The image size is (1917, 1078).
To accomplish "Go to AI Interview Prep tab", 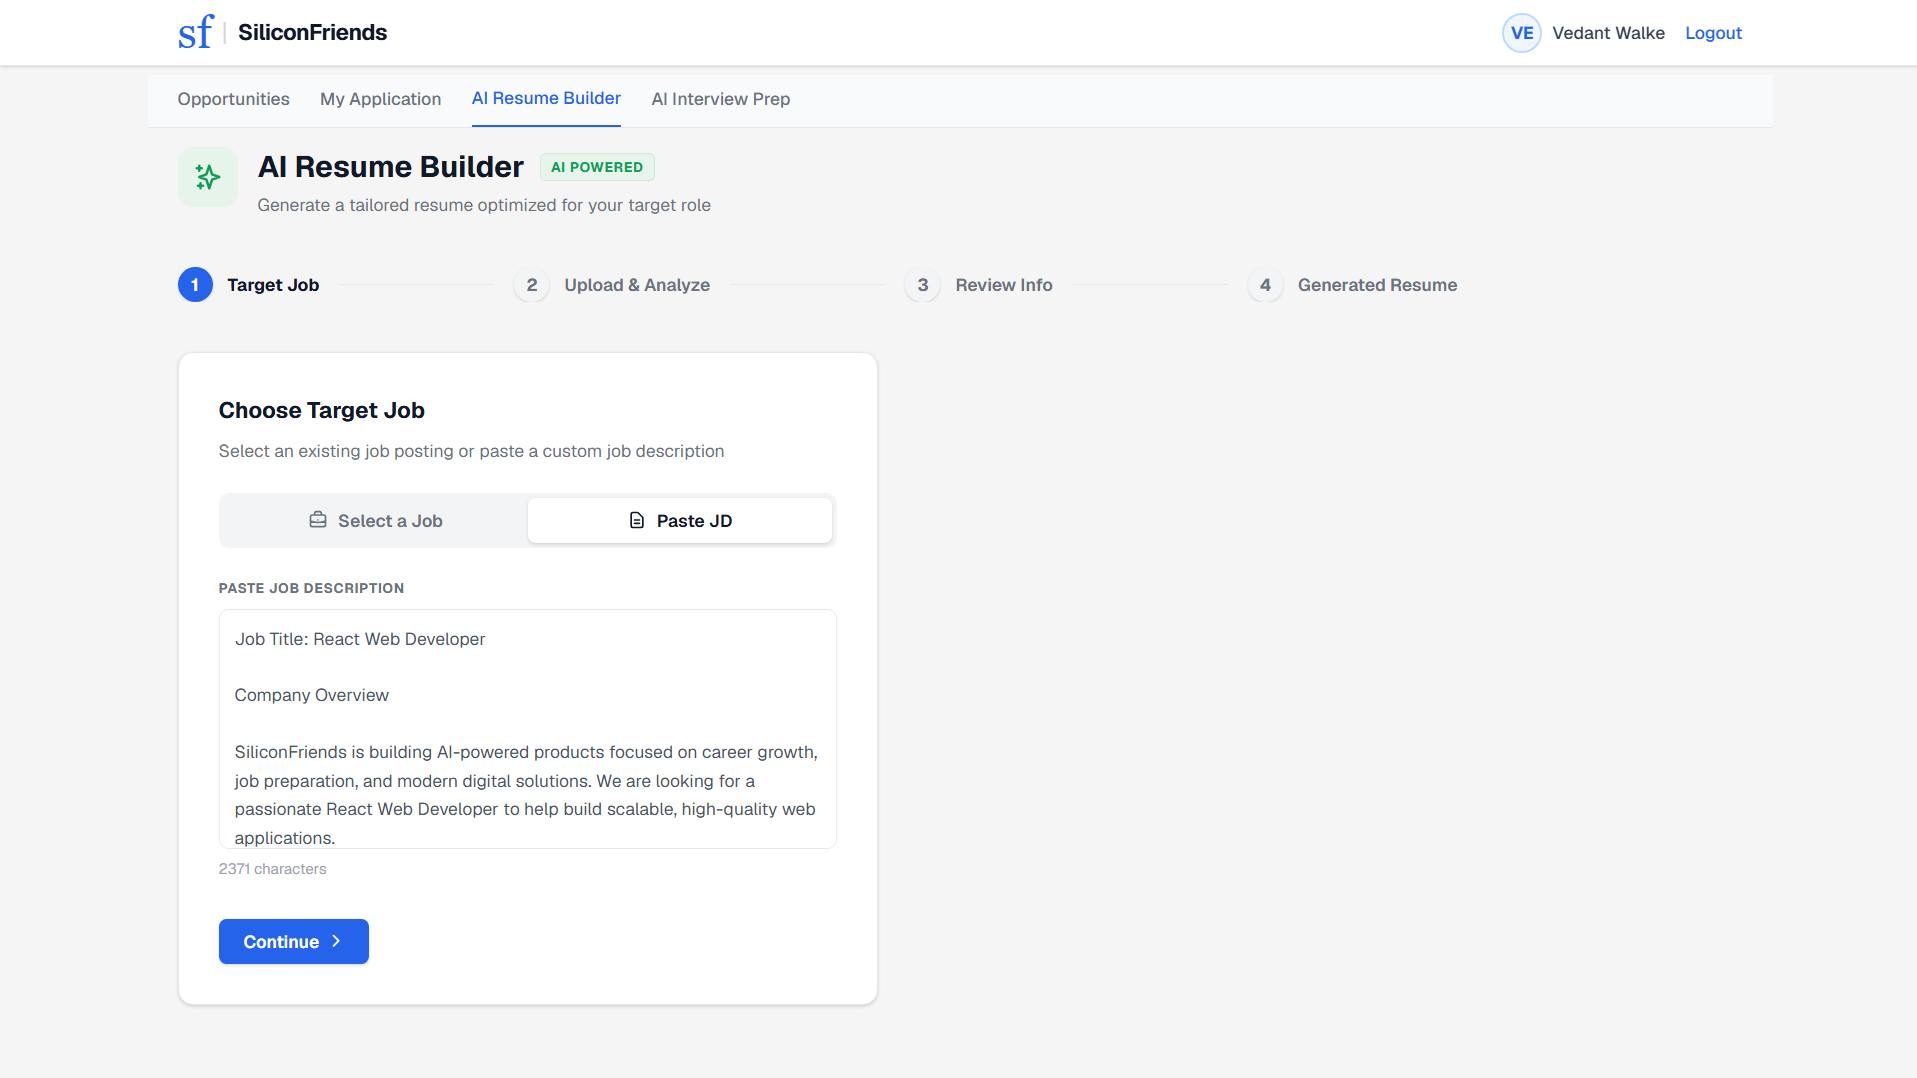I will tap(720, 99).
